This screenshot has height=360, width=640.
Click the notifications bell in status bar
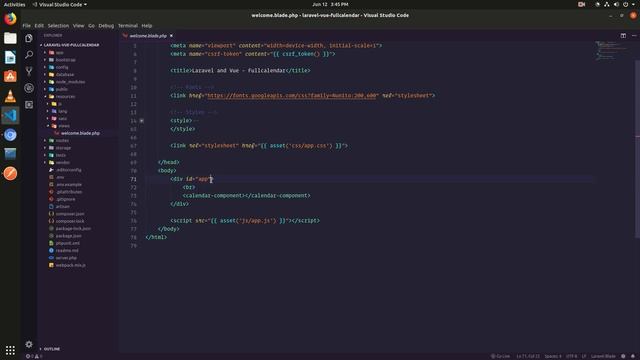633,356
